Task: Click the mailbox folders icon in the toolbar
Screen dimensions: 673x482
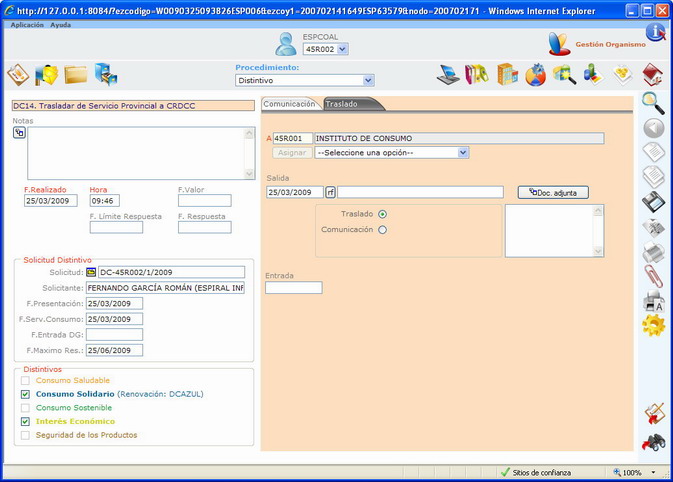Action: 46,75
